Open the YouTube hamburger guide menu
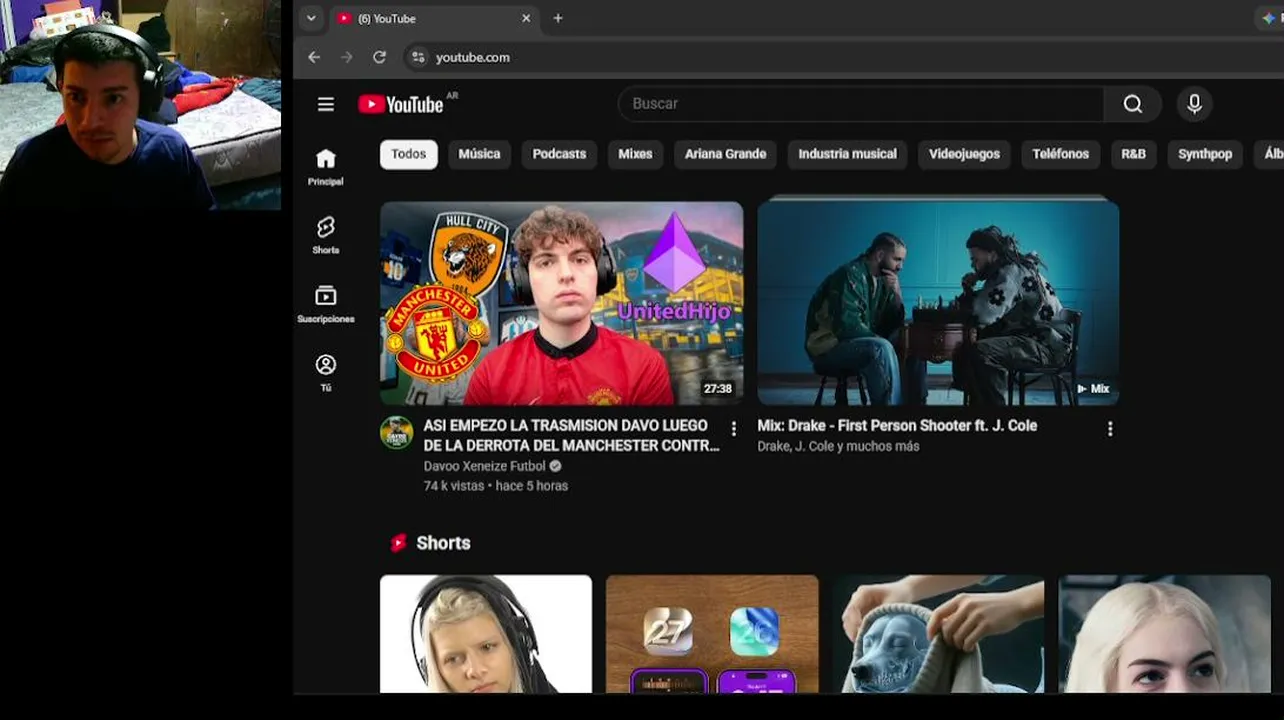This screenshot has height=720, width=1284. [325, 104]
